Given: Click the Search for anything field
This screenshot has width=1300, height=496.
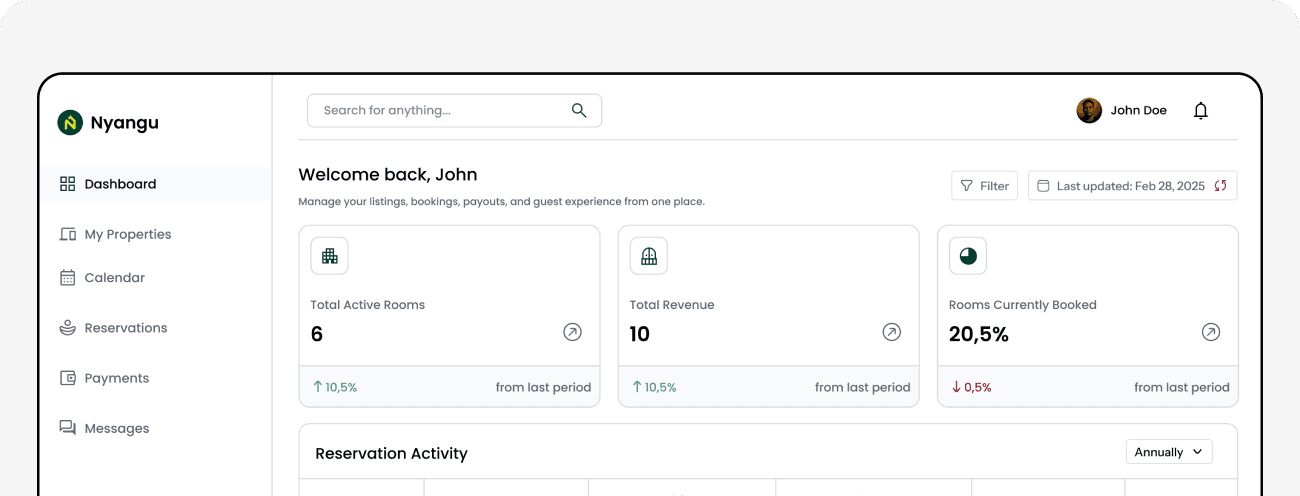Looking at the screenshot, I should click(440, 111).
